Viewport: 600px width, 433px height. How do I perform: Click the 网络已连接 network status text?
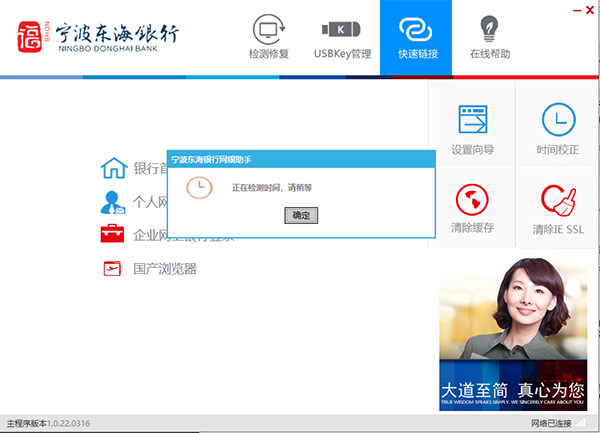point(551,423)
